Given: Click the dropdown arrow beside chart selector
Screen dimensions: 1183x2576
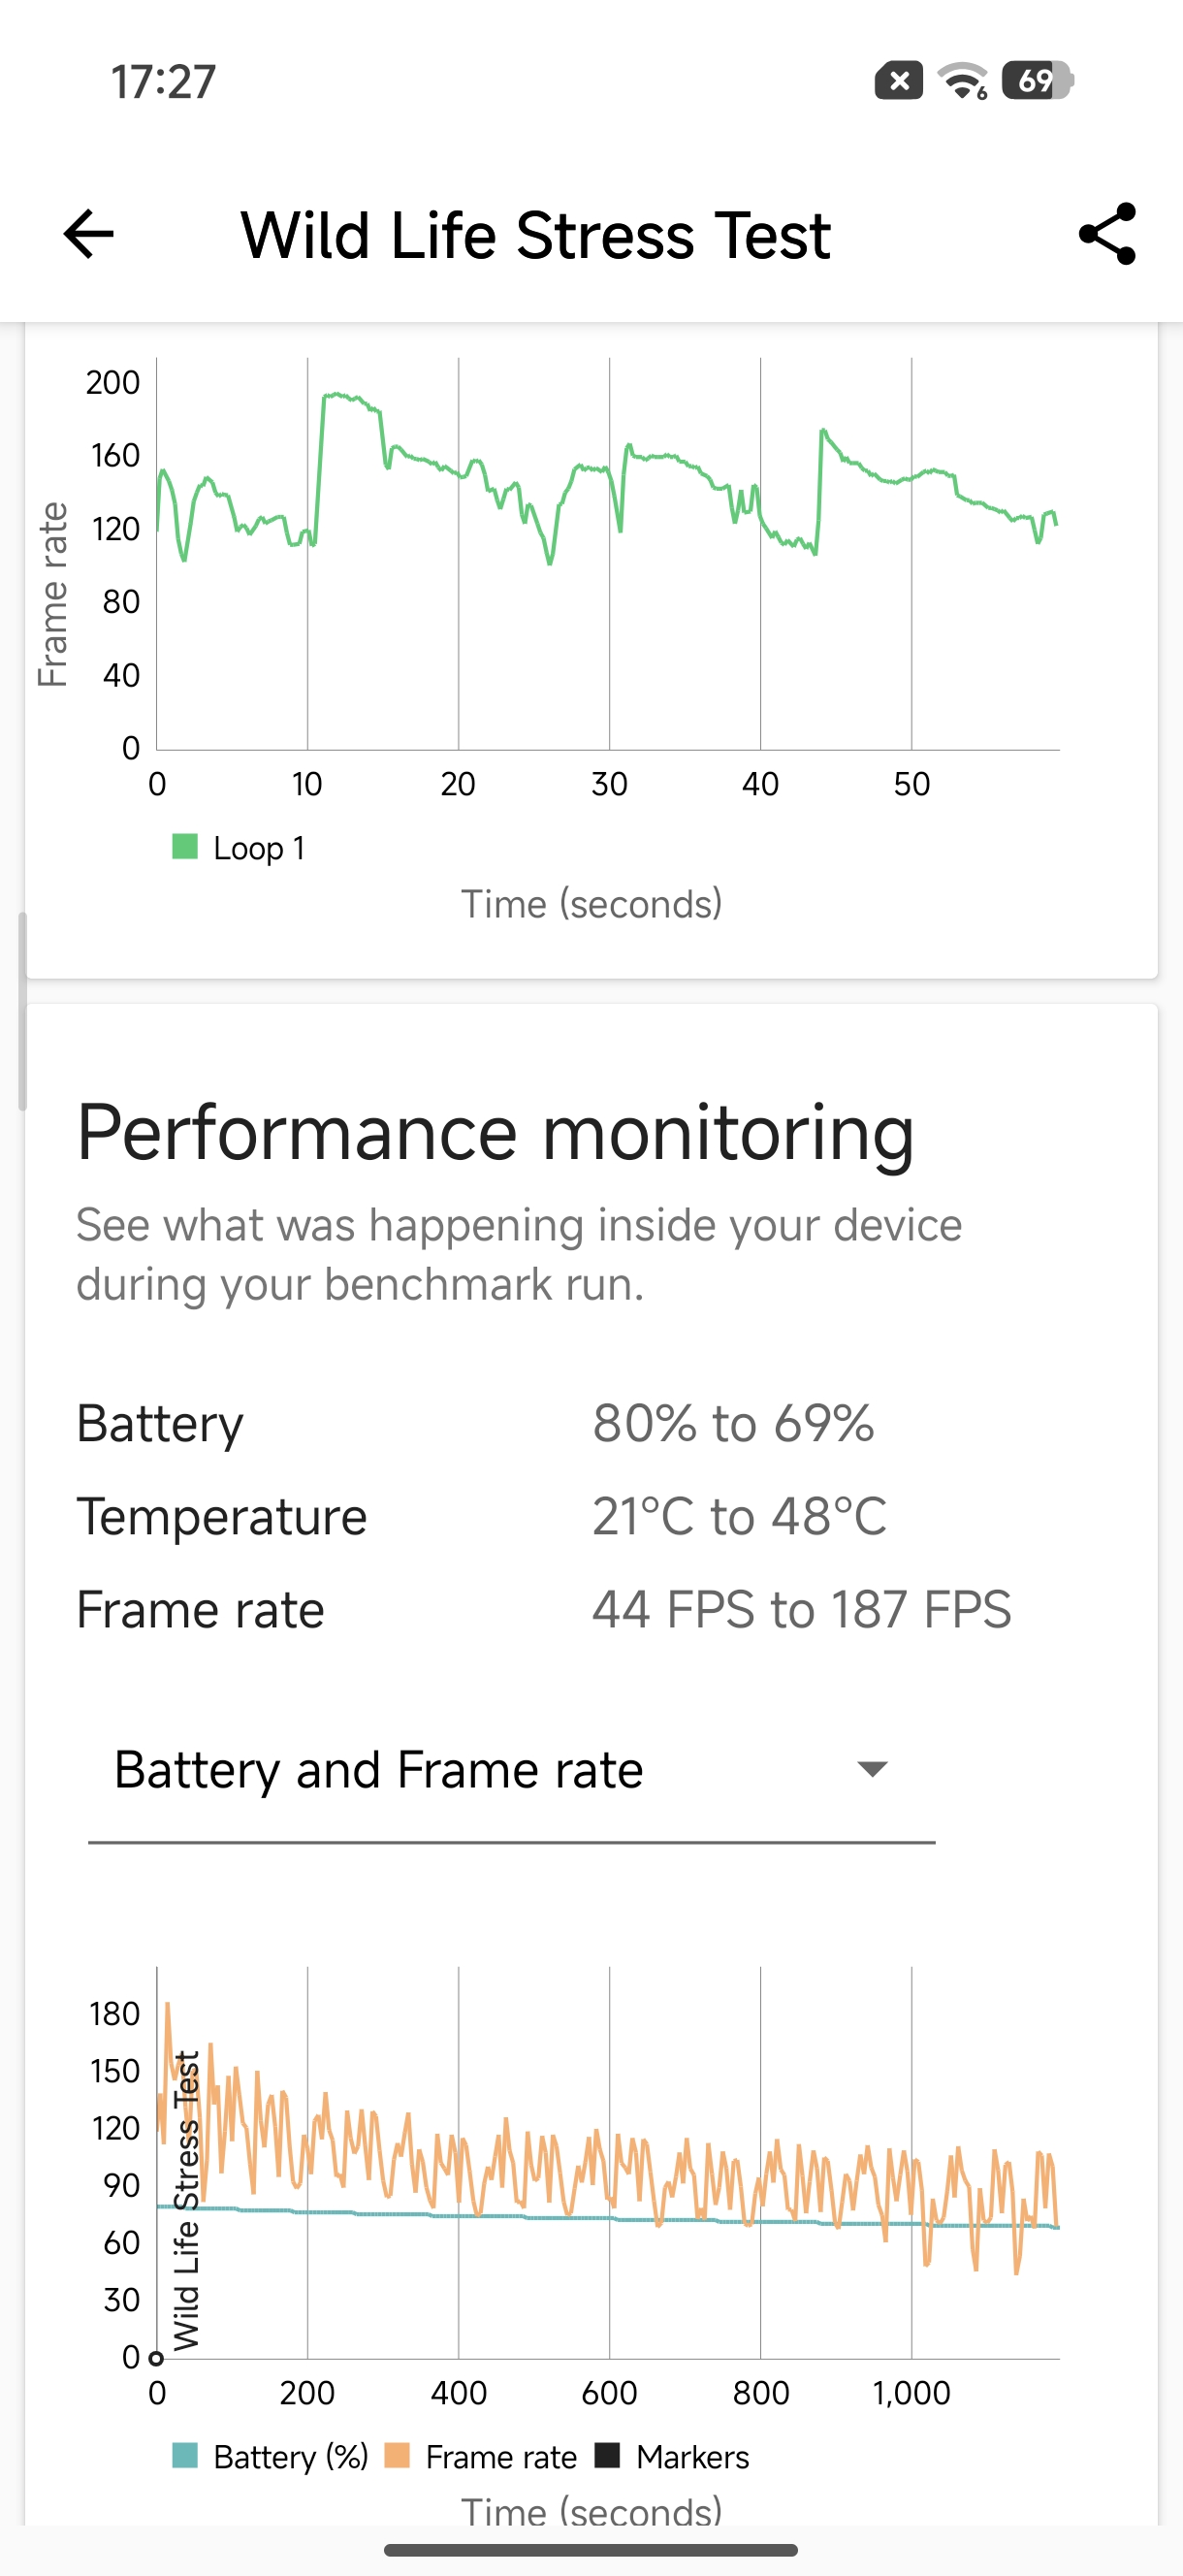Looking at the screenshot, I should click(x=872, y=1770).
